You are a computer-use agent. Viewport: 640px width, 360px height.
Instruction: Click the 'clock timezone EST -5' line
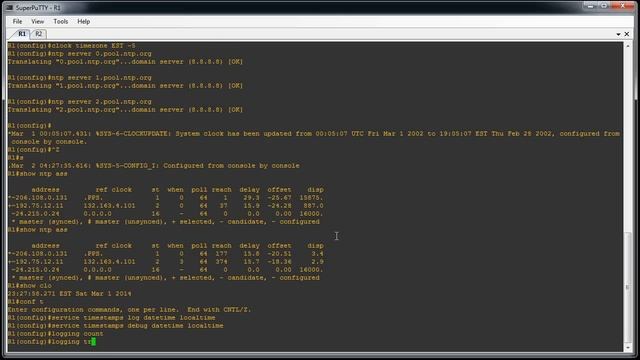click(71, 46)
